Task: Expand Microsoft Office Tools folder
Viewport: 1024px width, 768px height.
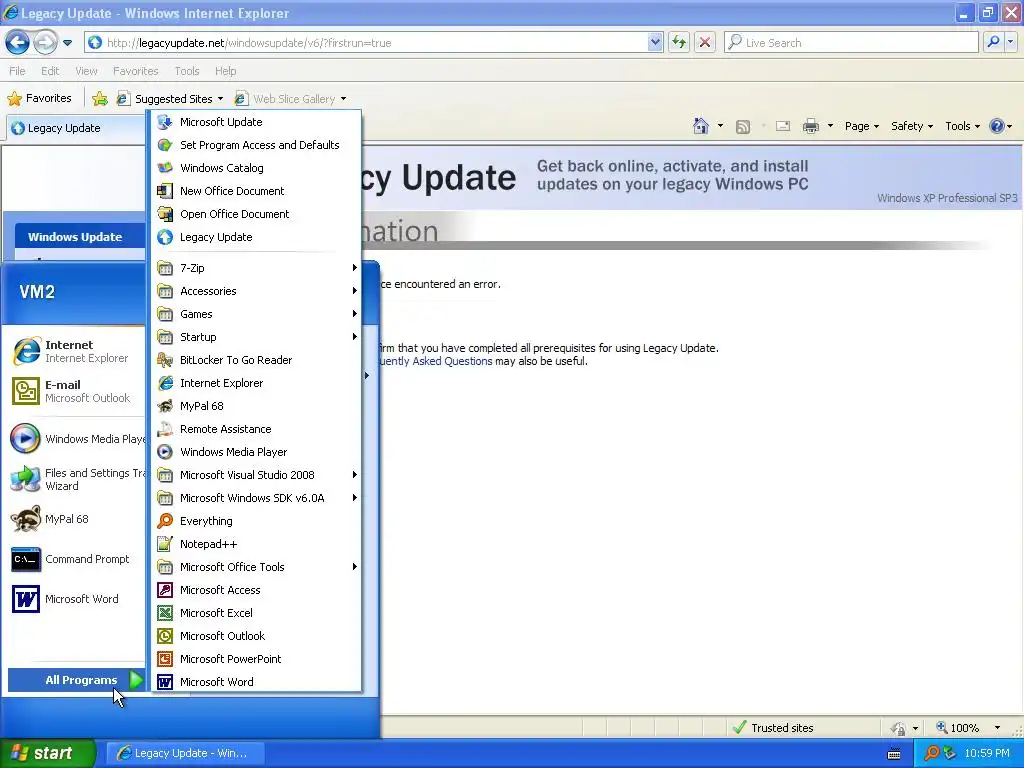Action: [x=256, y=567]
